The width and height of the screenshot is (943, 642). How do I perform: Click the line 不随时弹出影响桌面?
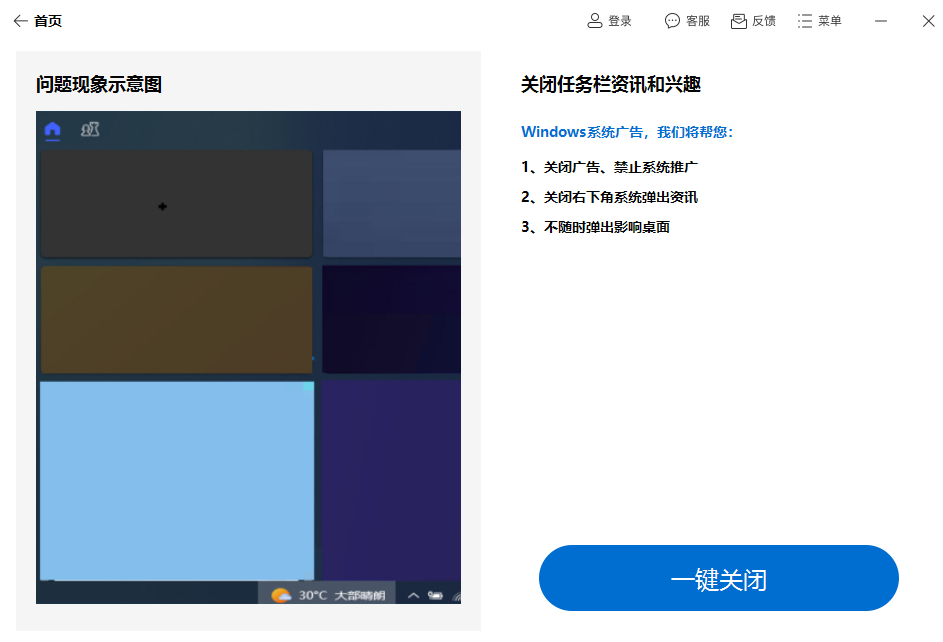pos(595,227)
